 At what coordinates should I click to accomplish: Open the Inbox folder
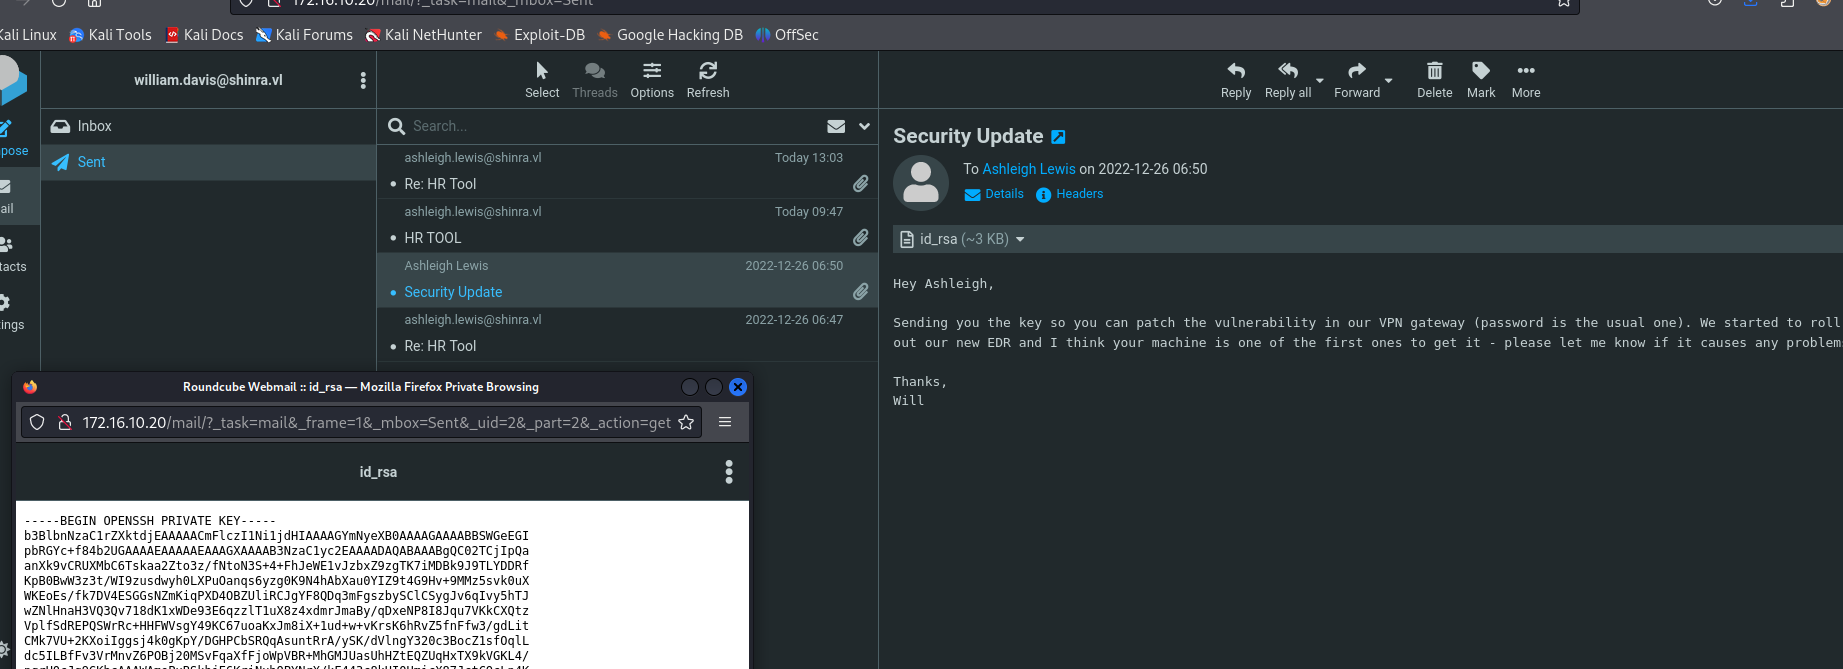point(94,126)
